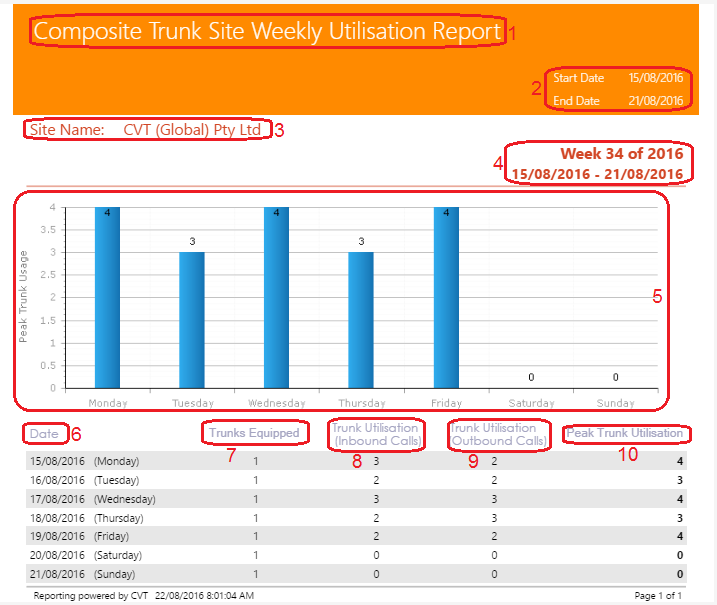Click the Saturday axis label on the chart

click(x=531, y=403)
